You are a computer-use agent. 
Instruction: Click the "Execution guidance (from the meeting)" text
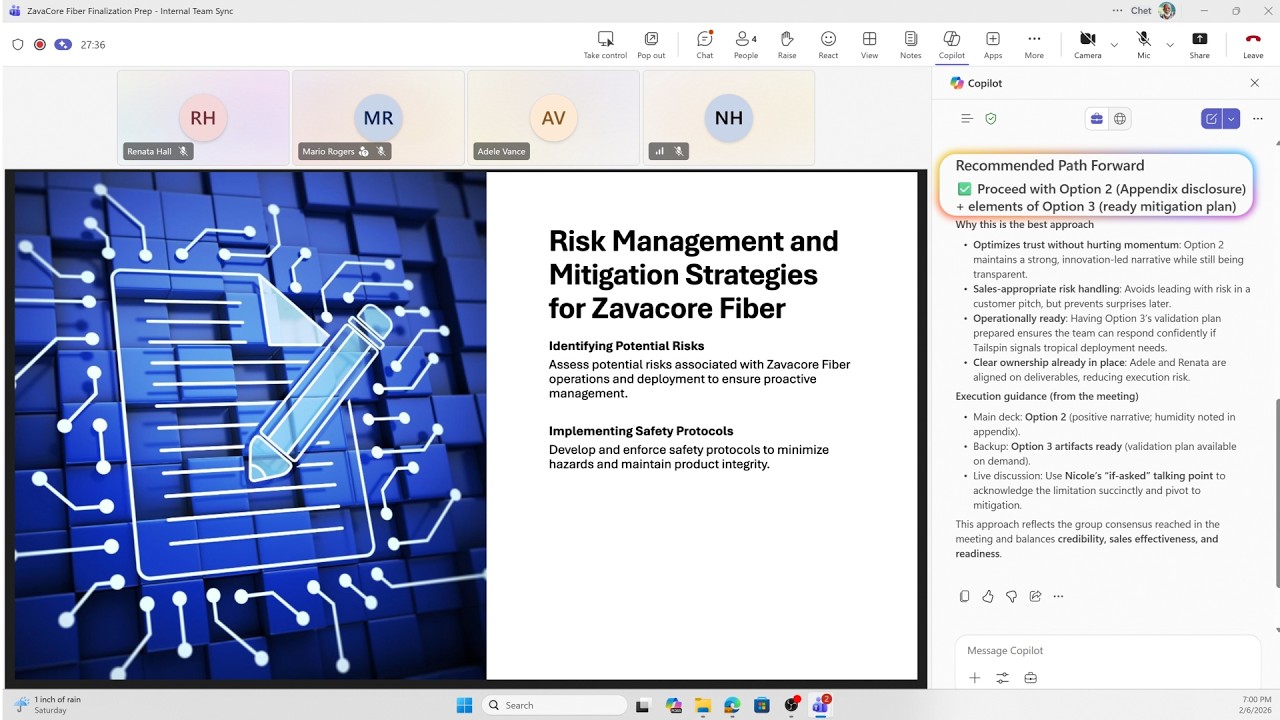coord(1047,397)
